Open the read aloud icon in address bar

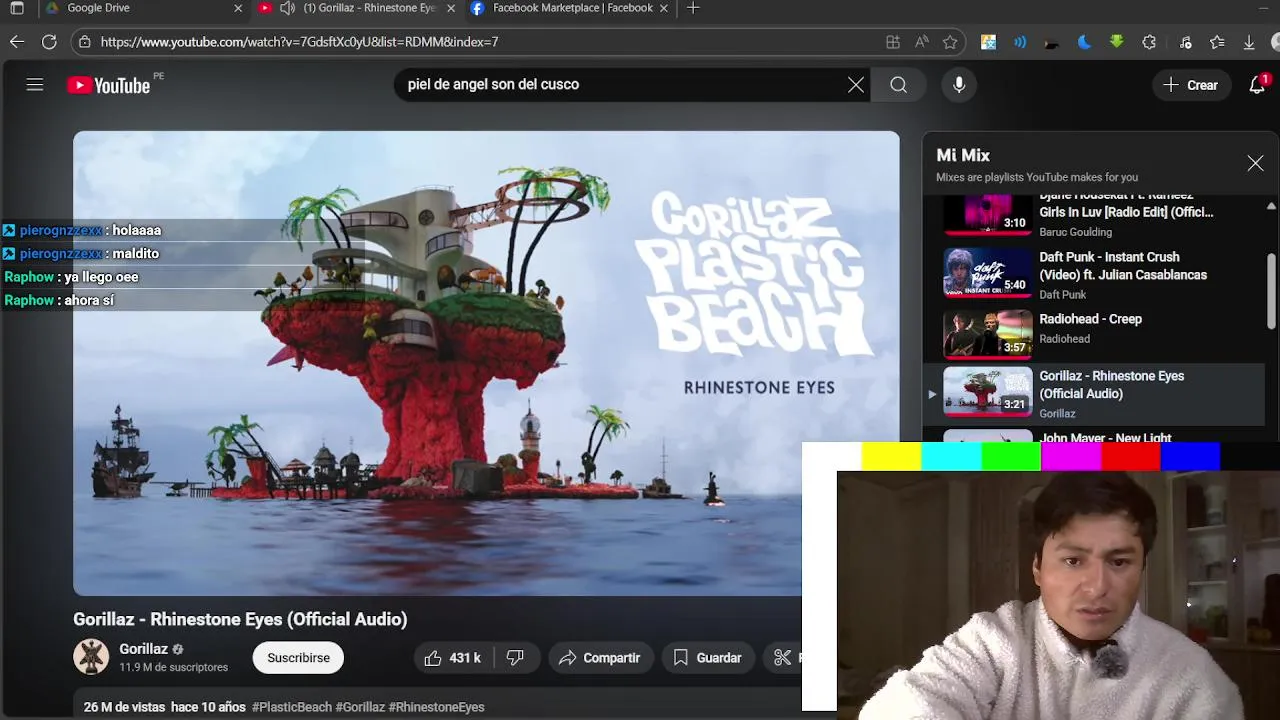click(x=922, y=42)
